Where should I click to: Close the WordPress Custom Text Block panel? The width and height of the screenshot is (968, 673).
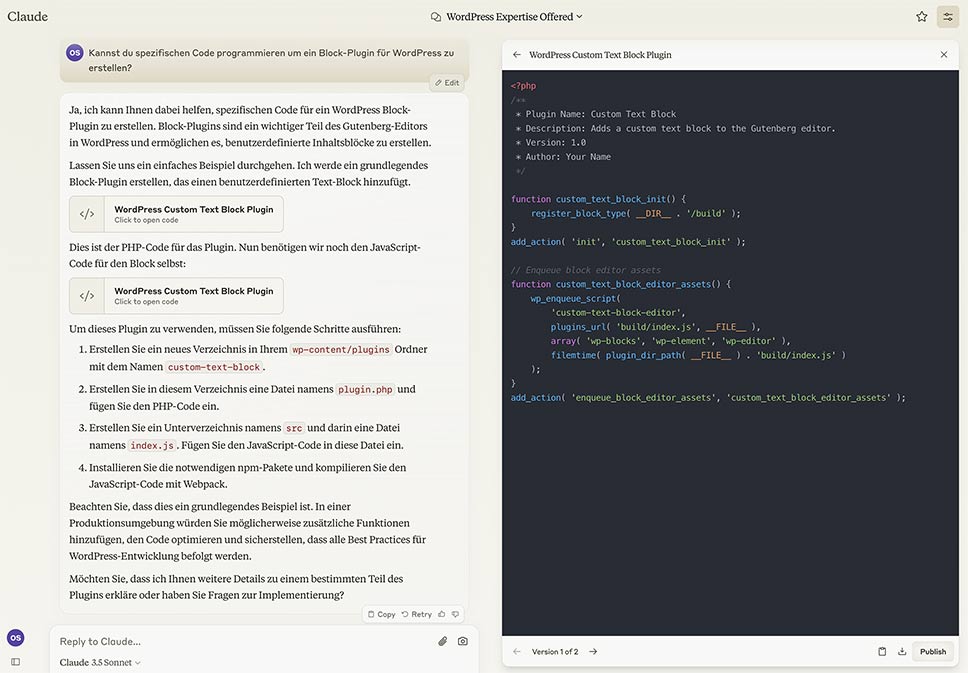pos(943,54)
